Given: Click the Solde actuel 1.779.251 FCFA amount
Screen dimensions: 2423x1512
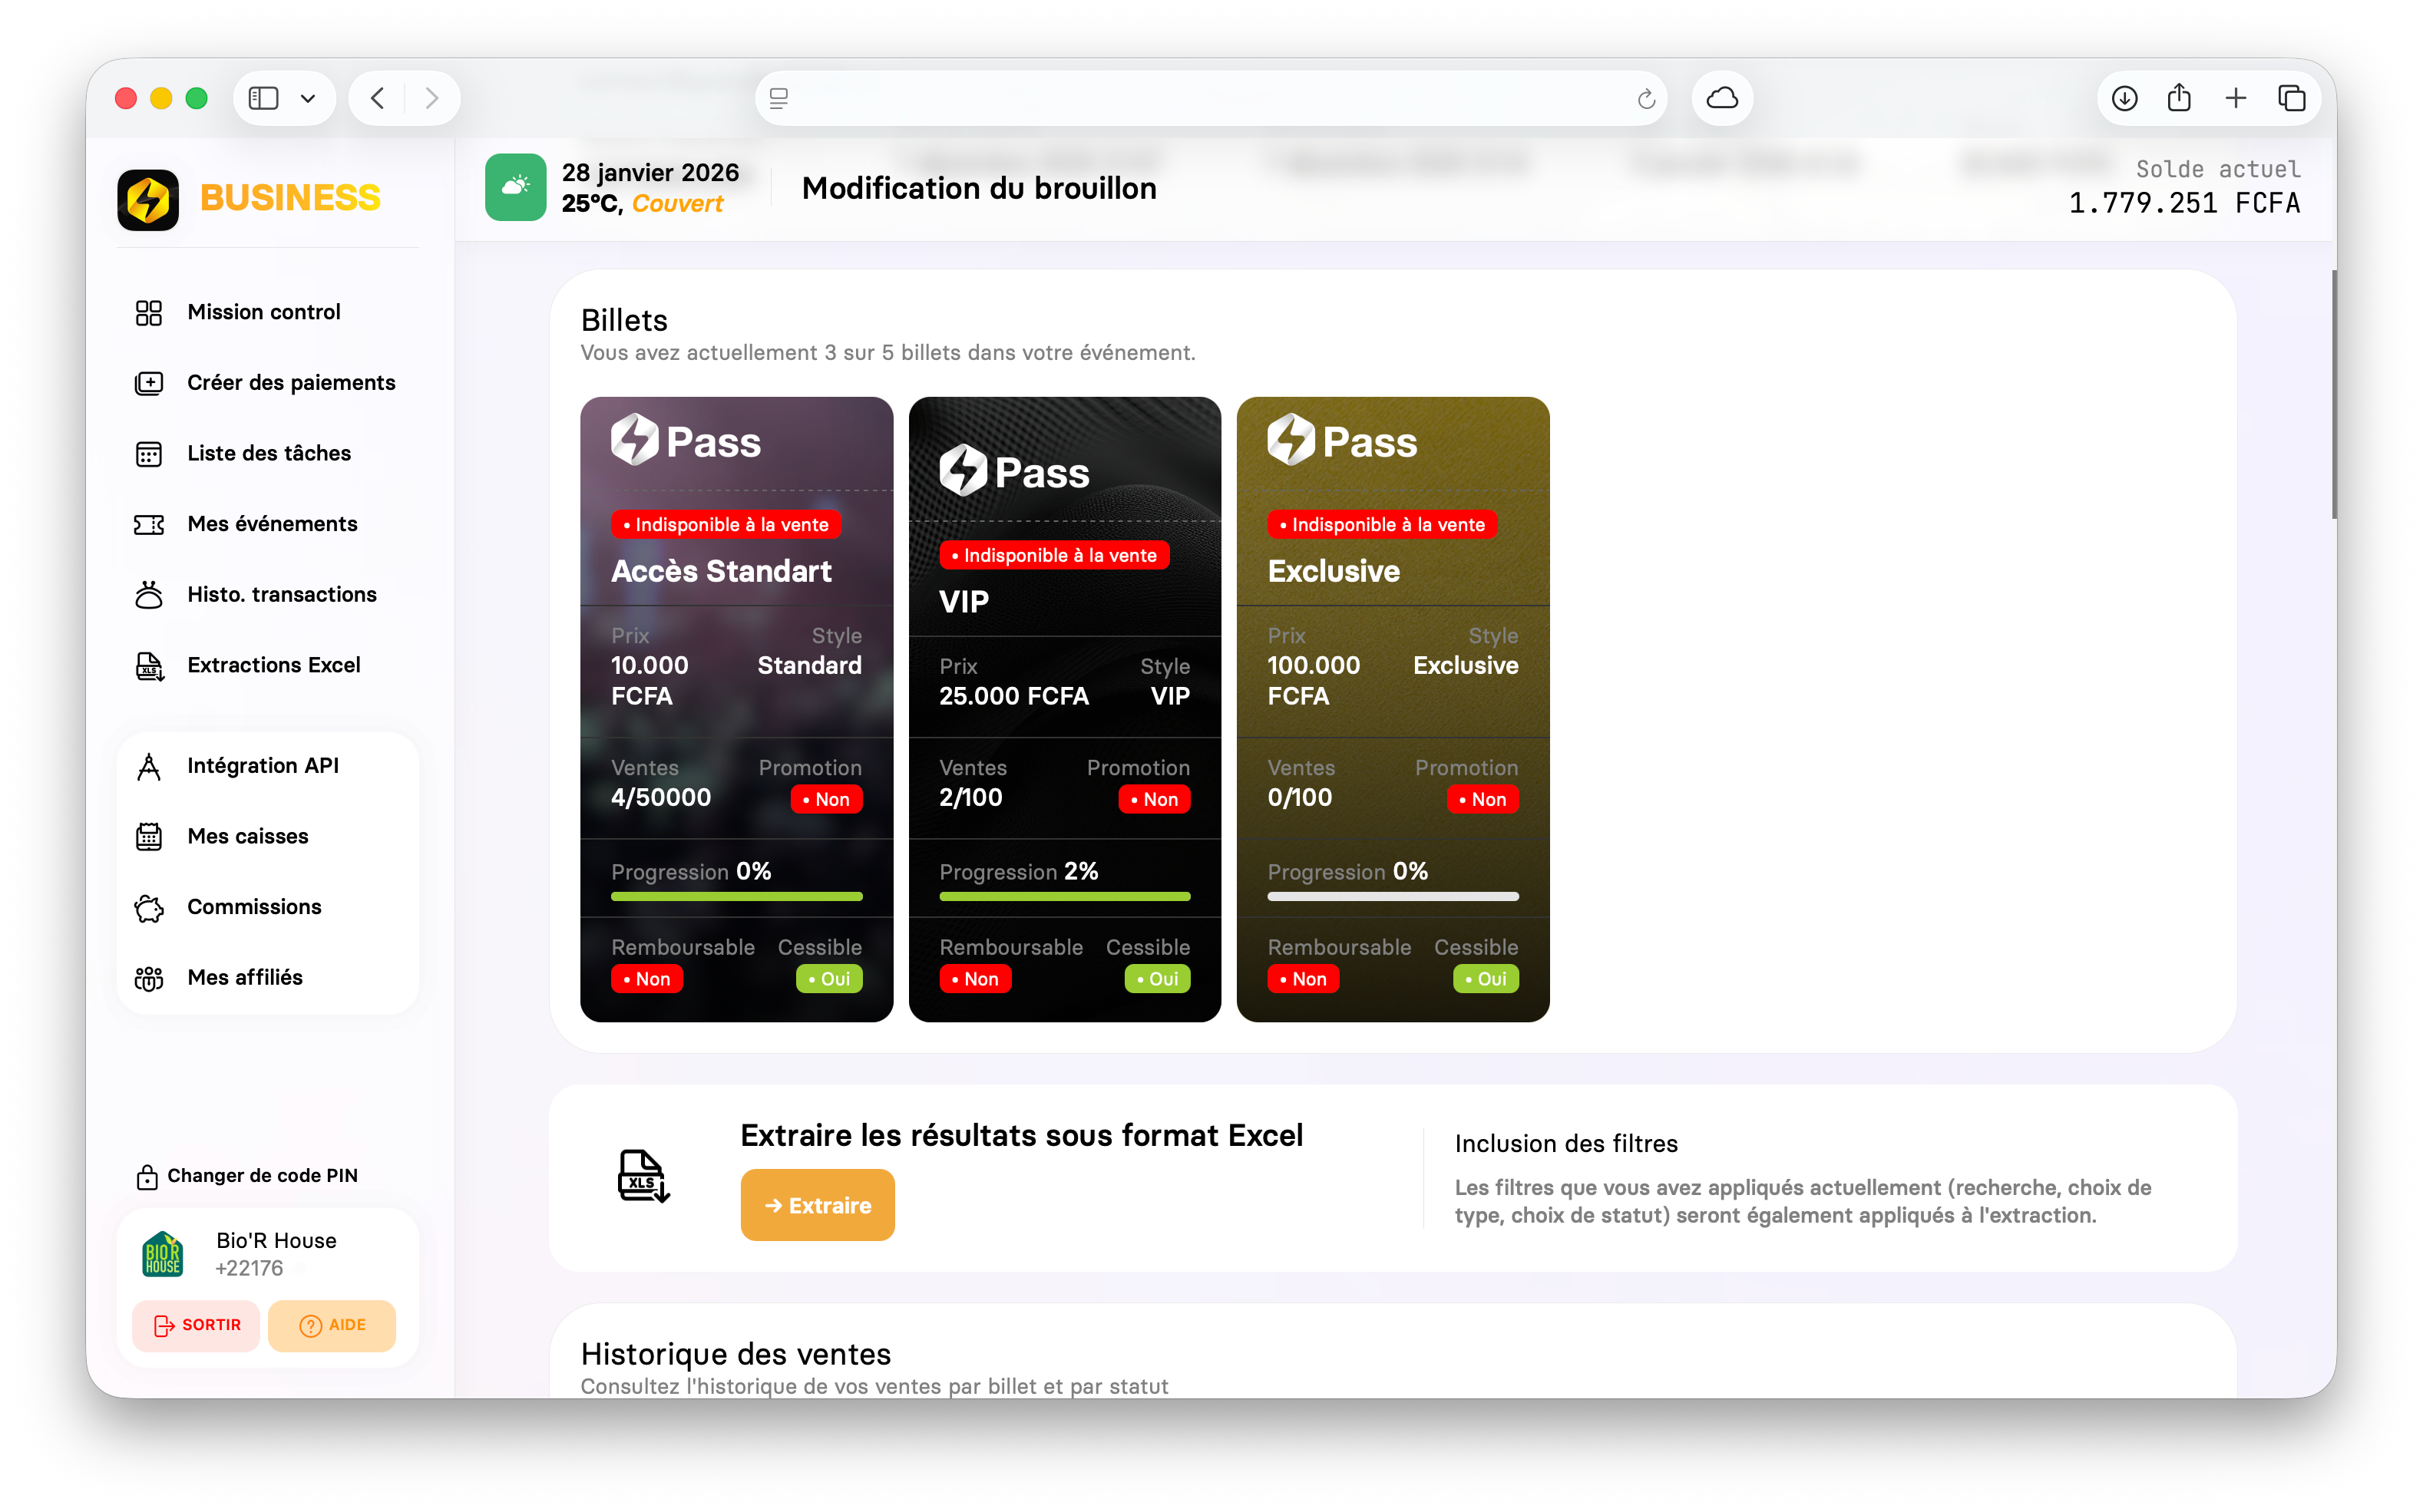Looking at the screenshot, I should [x=2184, y=203].
